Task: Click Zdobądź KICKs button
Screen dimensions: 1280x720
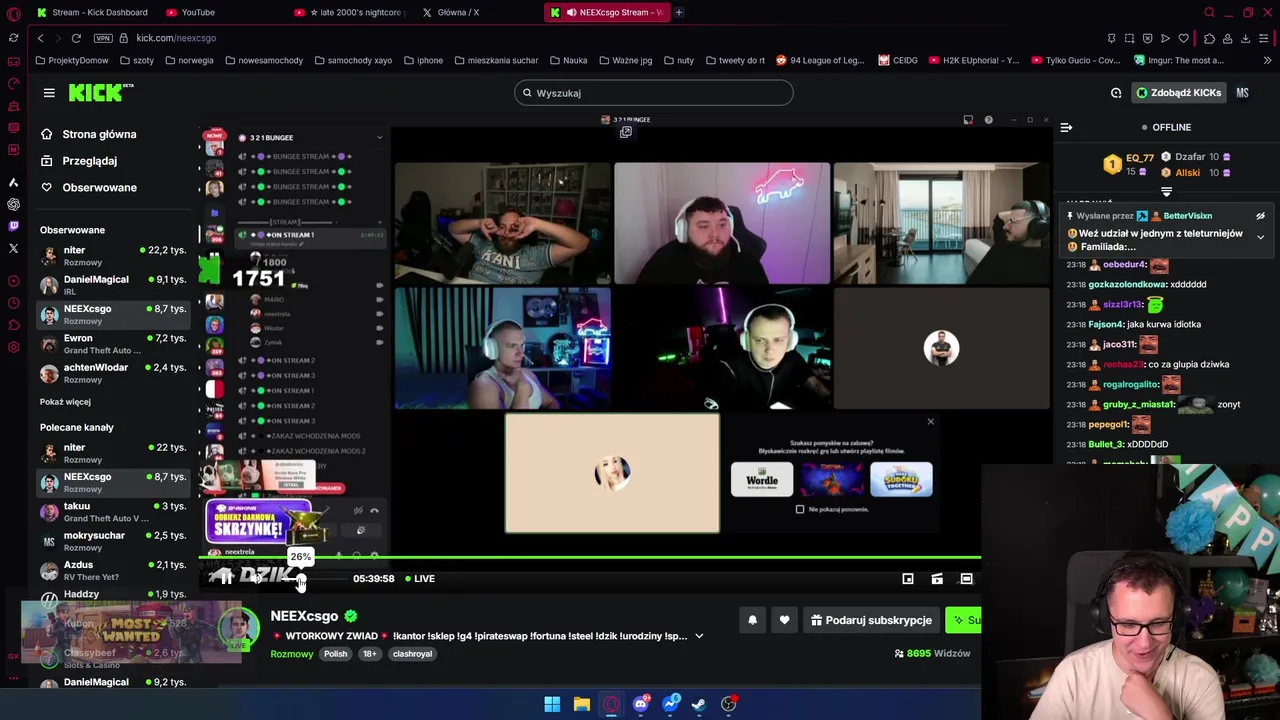Action: tap(1178, 93)
